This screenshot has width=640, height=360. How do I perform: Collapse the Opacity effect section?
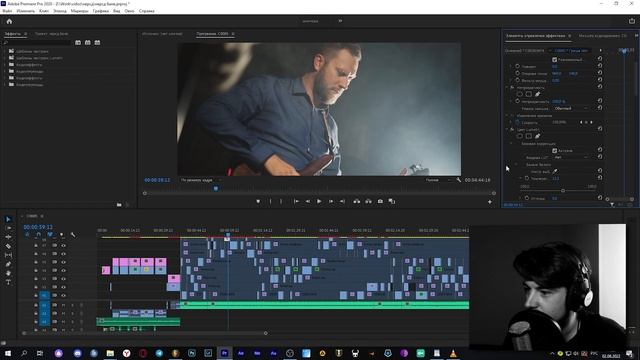click(x=507, y=88)
